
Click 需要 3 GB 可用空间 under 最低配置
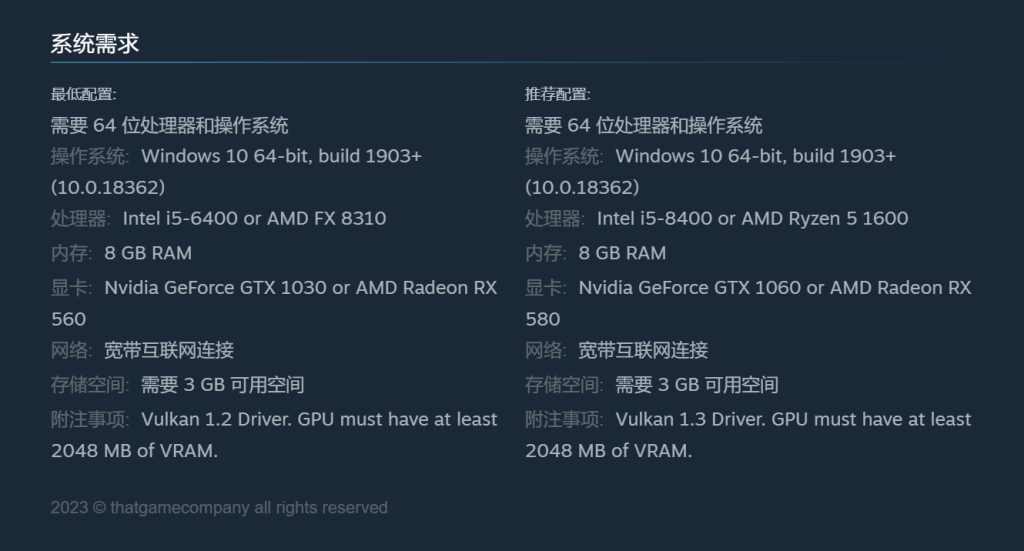[222, 385]
